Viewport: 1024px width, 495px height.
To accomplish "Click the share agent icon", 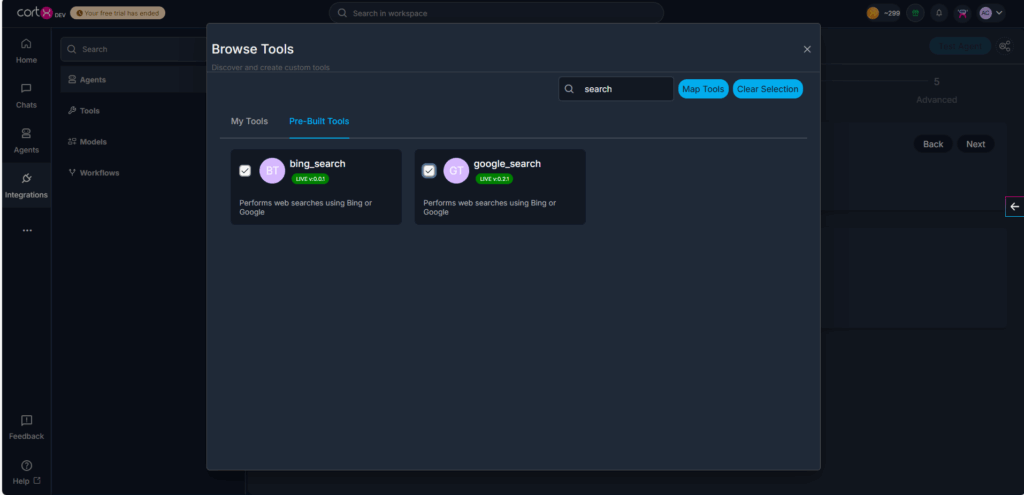I will click(x=1004, y=46).
